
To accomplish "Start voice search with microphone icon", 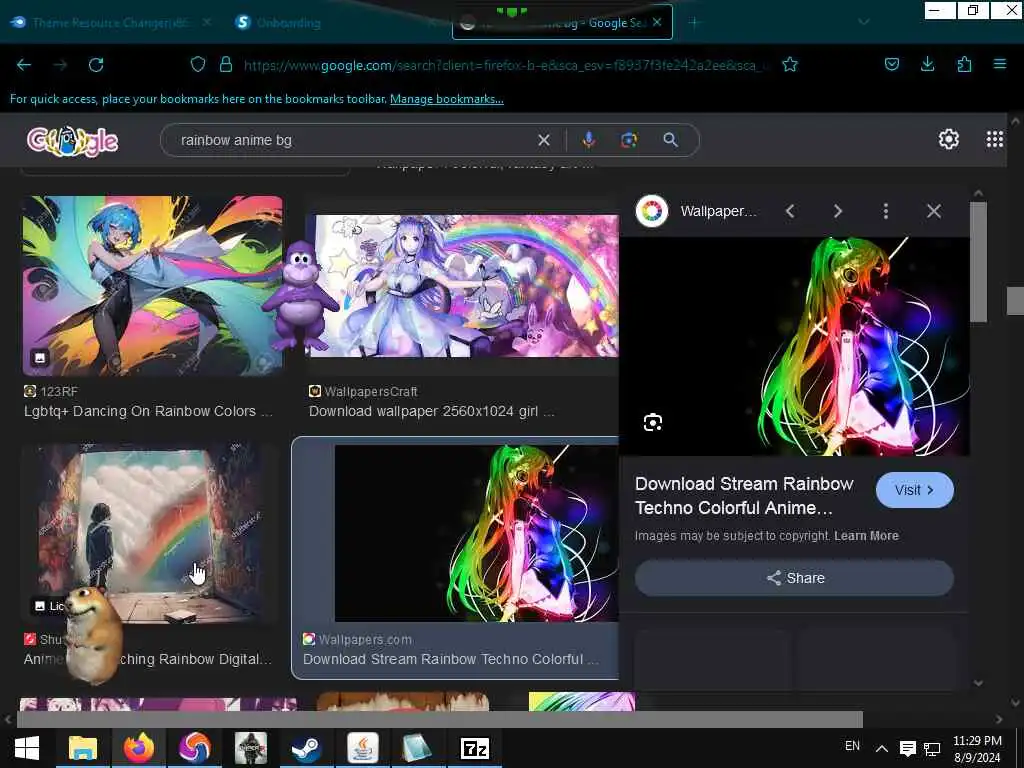I will click(x=588, y=140).
